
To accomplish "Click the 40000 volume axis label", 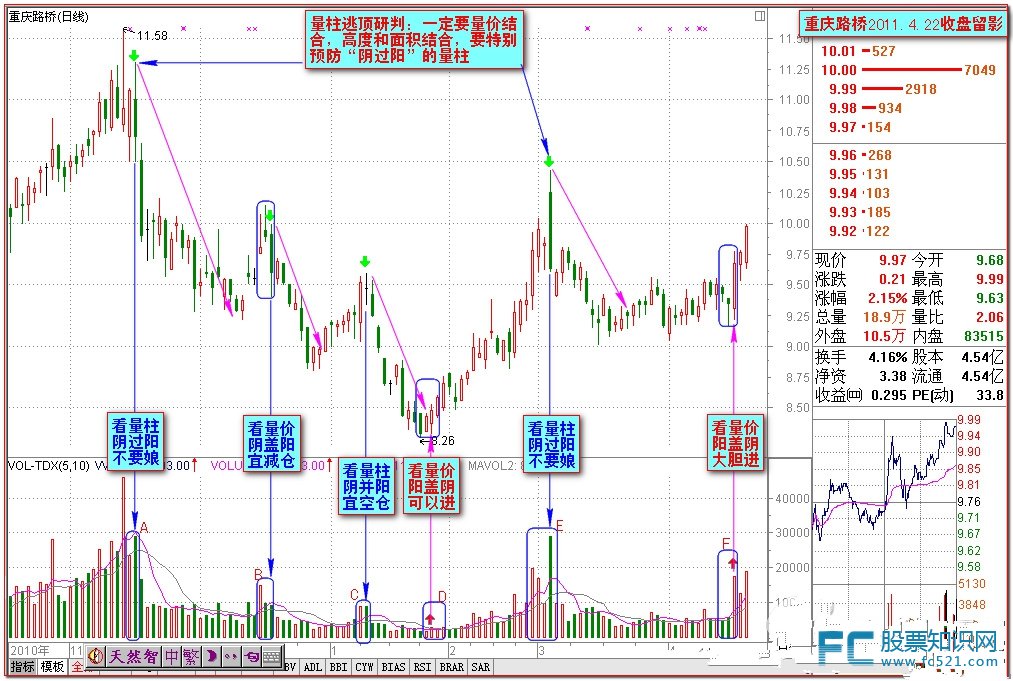I will (791, 498).
